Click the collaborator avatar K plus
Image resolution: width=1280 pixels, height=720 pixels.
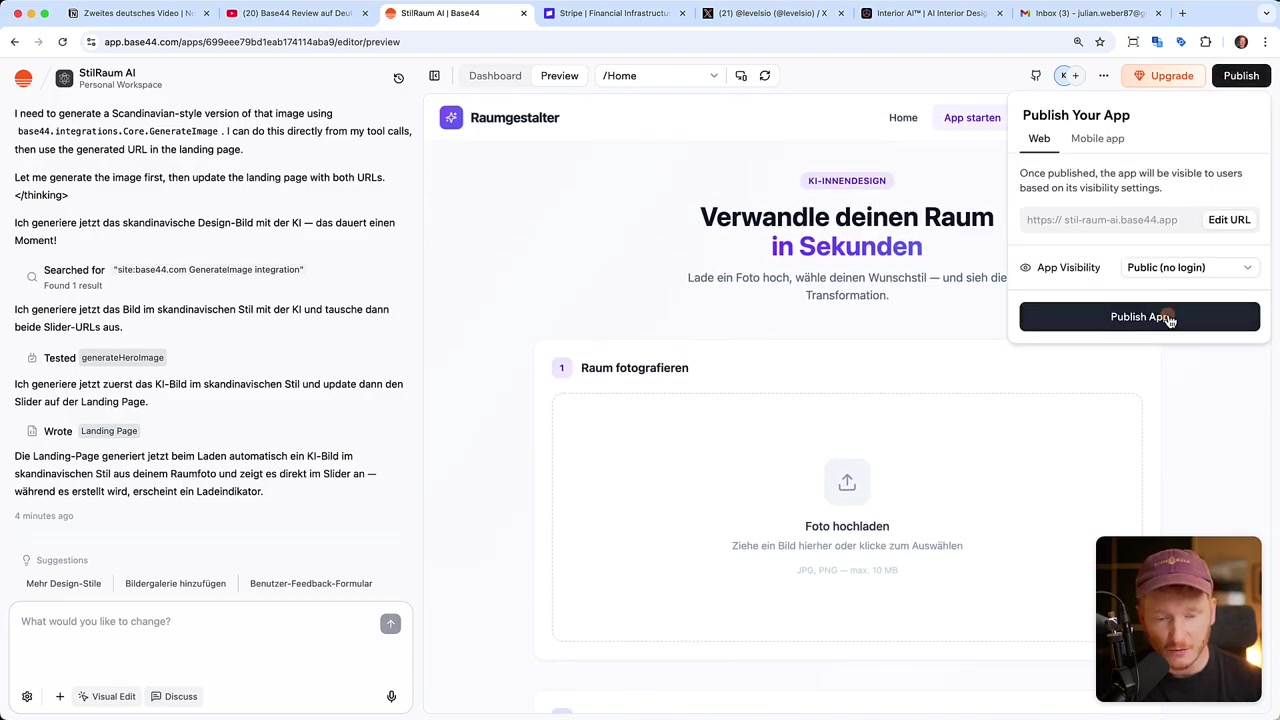[x=1070, y=76]
